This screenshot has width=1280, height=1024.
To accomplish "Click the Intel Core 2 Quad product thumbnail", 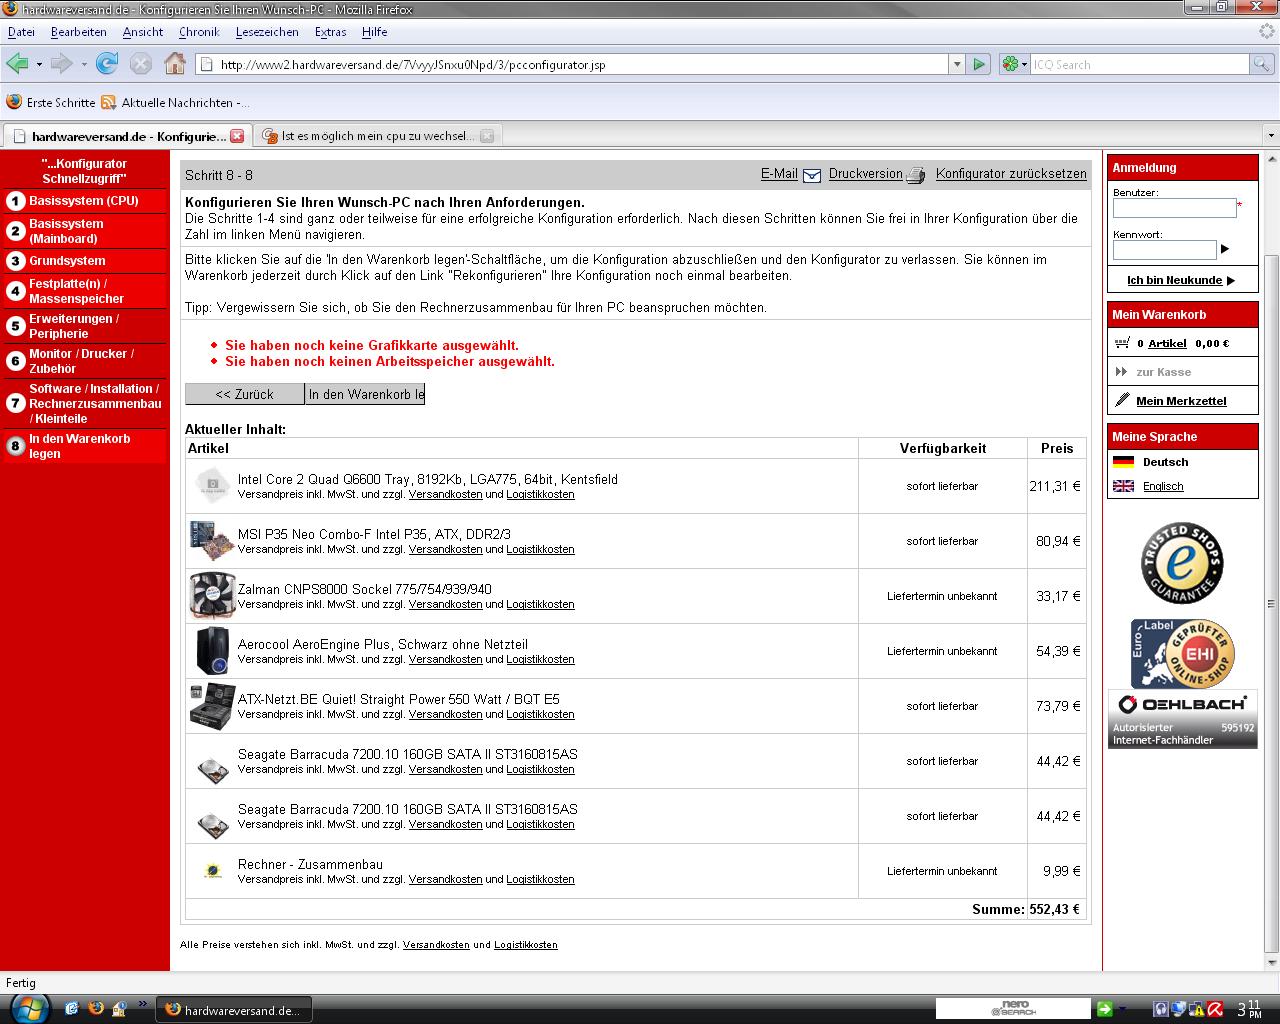I will [212, 486].
